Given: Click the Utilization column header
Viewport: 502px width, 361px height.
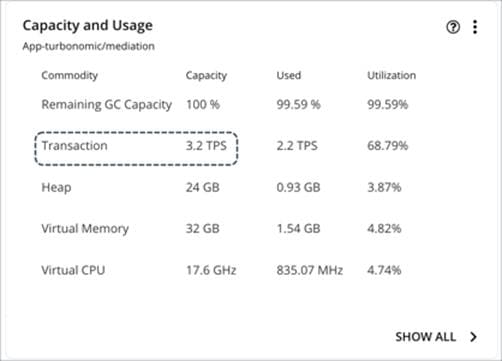Looking at the screenshot, I should point(391,76).
